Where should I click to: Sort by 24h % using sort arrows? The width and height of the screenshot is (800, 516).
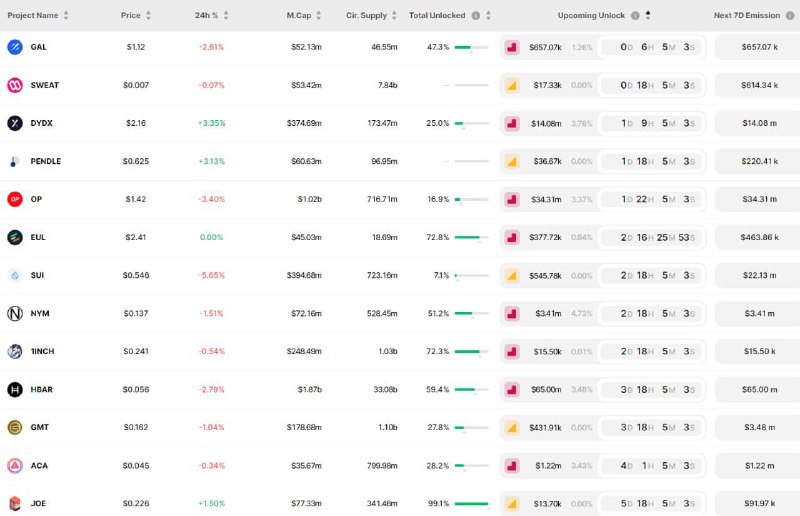click(x=226, y=15)
